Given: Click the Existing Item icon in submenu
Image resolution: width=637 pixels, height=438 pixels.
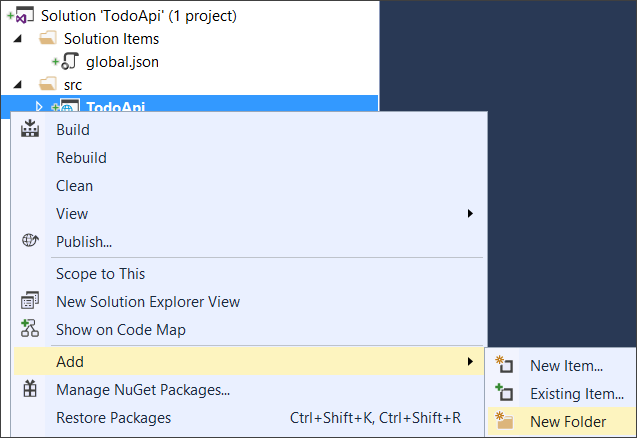Looking at the screenshot, I should 505,394.
